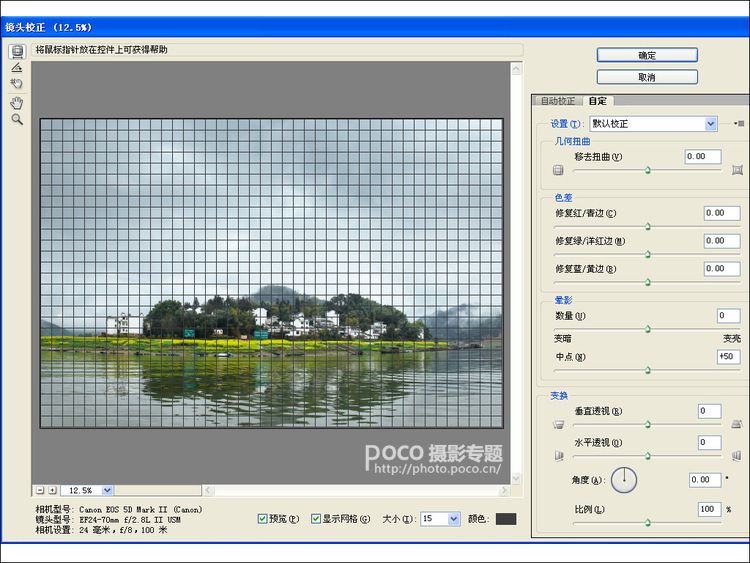The image size is (750, 563).
Task: Switch to the 自定 tab
Action: (597, 101)
